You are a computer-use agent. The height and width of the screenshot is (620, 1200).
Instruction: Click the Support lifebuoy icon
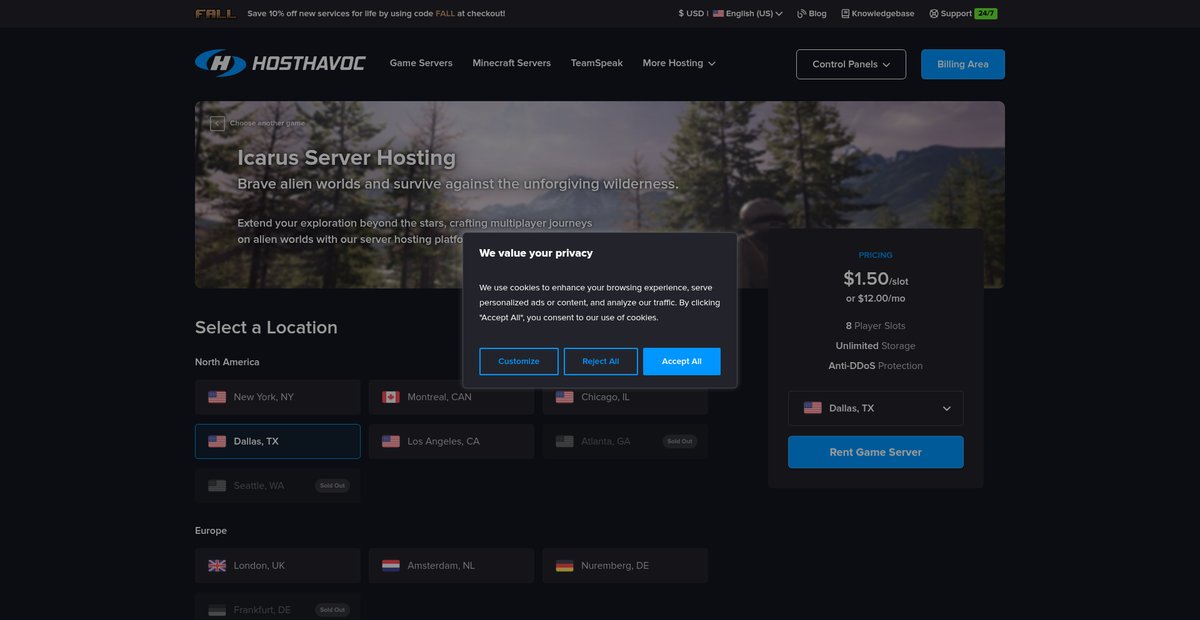point(934,14)
